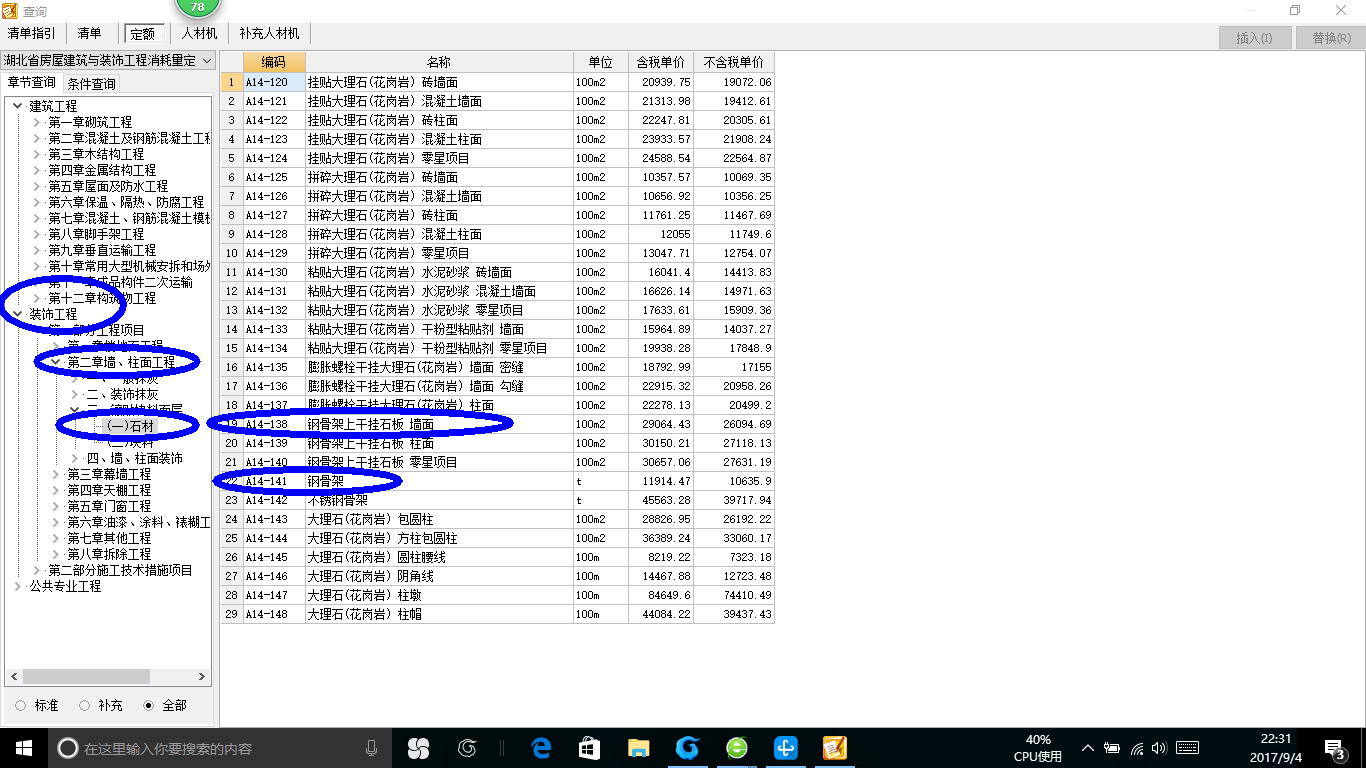Switch to 清单 tab

[x=90, y=33]
